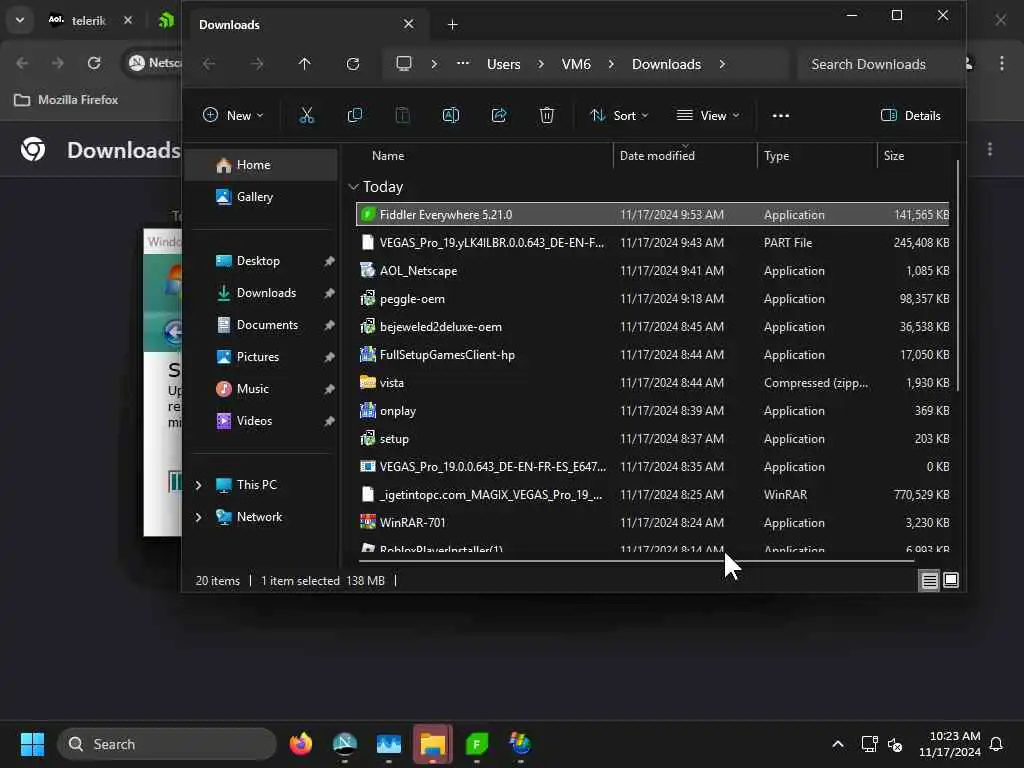Expand chevron after Users in address bar
The width and height of the screenshot is (1024, 768).
[541, 64]
